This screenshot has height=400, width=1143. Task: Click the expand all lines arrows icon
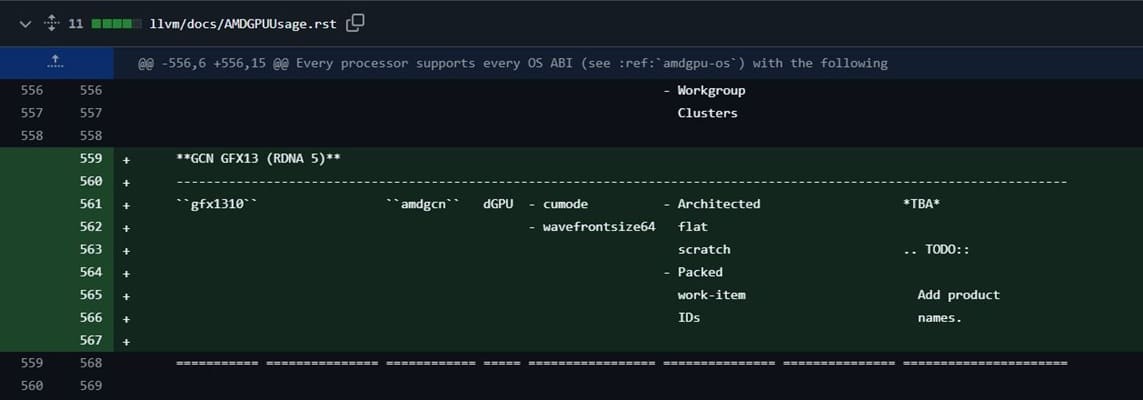(51, 23)
